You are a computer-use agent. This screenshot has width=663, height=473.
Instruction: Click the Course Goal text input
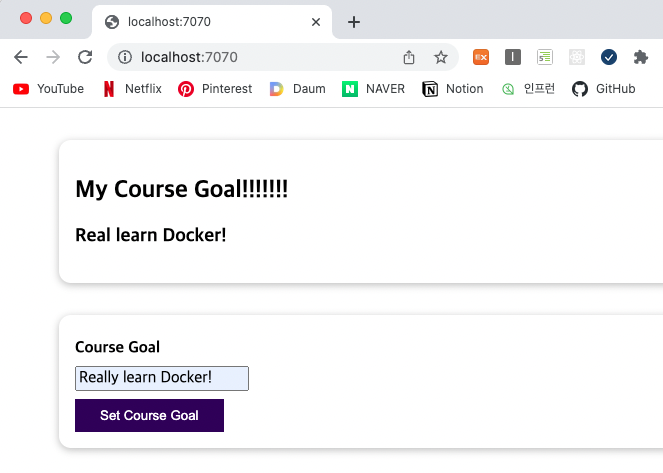tap(162, 378)
